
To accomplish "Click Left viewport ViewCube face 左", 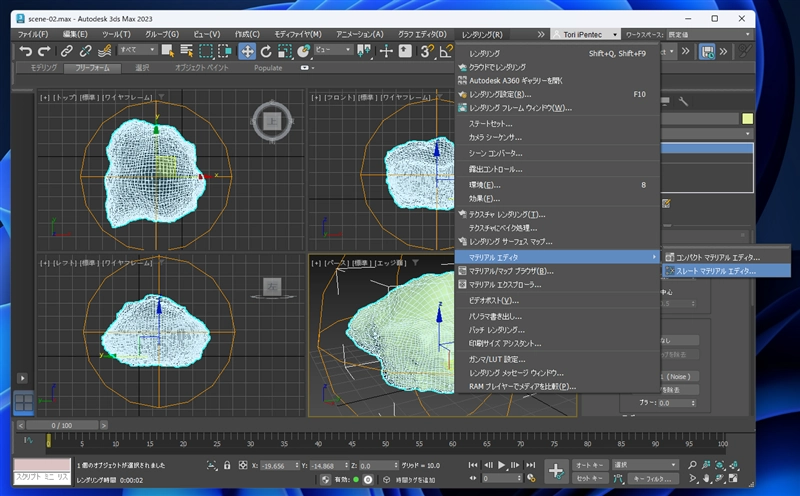I will (x=272, y=286).
